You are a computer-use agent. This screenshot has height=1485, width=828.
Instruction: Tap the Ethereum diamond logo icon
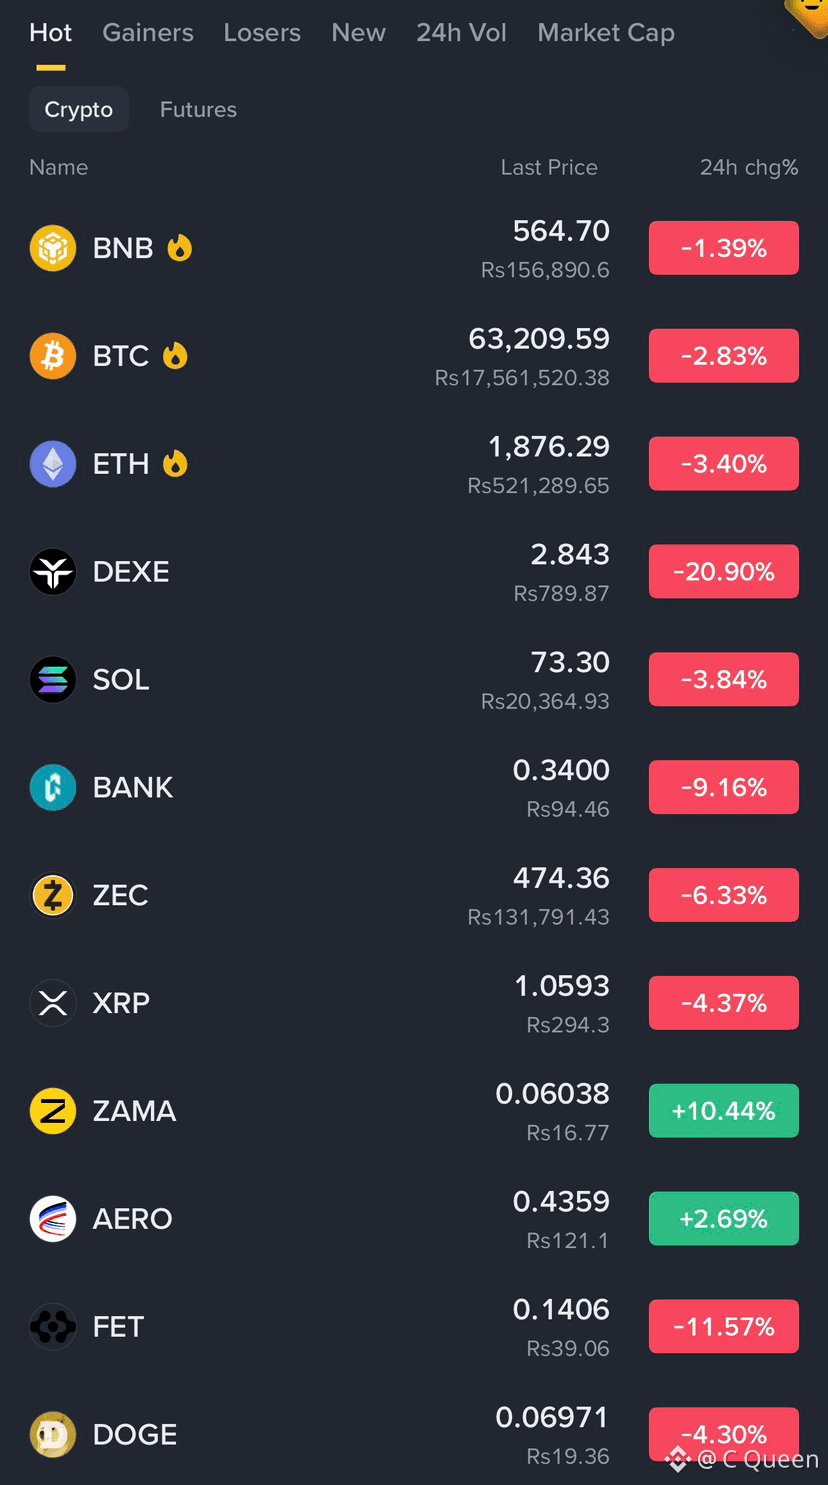tap(53, 464)
